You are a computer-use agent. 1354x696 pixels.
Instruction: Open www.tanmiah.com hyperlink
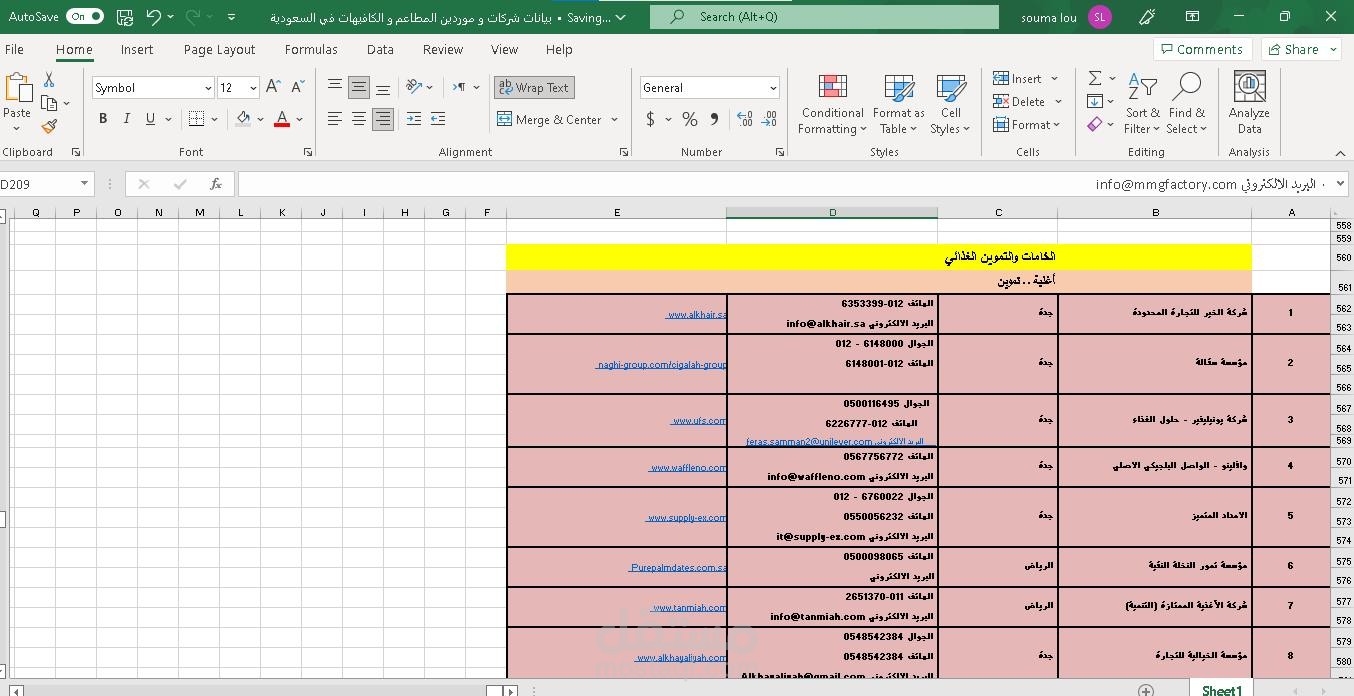689,607
